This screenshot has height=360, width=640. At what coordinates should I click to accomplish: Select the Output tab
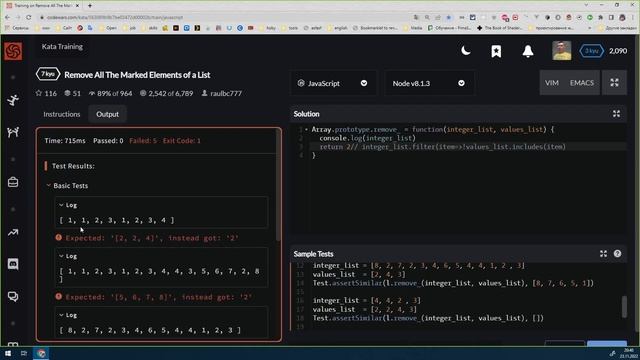click(x=107, y=114)
